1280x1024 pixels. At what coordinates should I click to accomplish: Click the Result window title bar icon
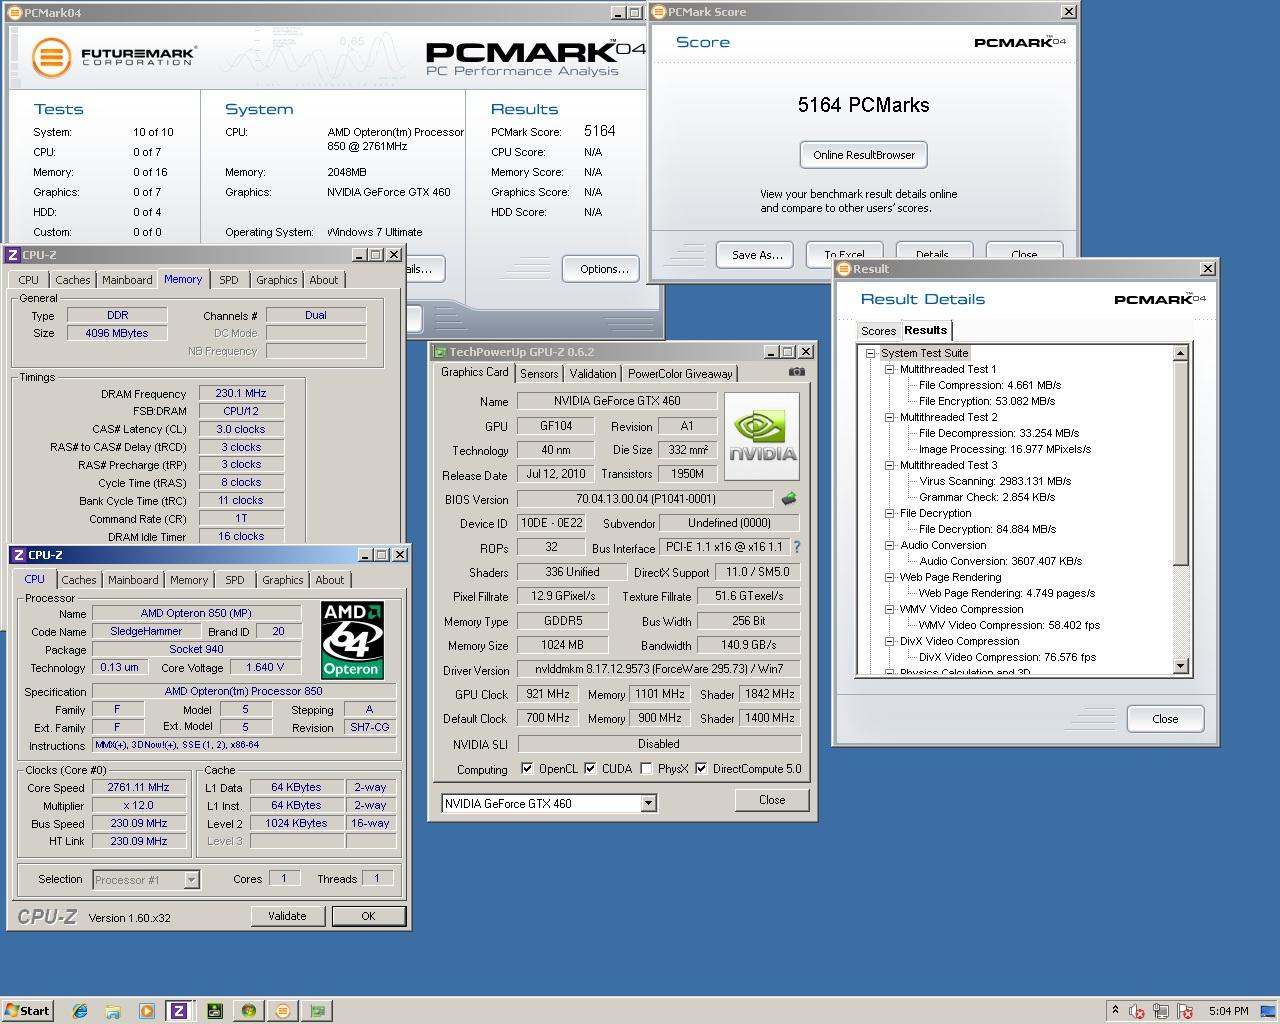[844, 269]
